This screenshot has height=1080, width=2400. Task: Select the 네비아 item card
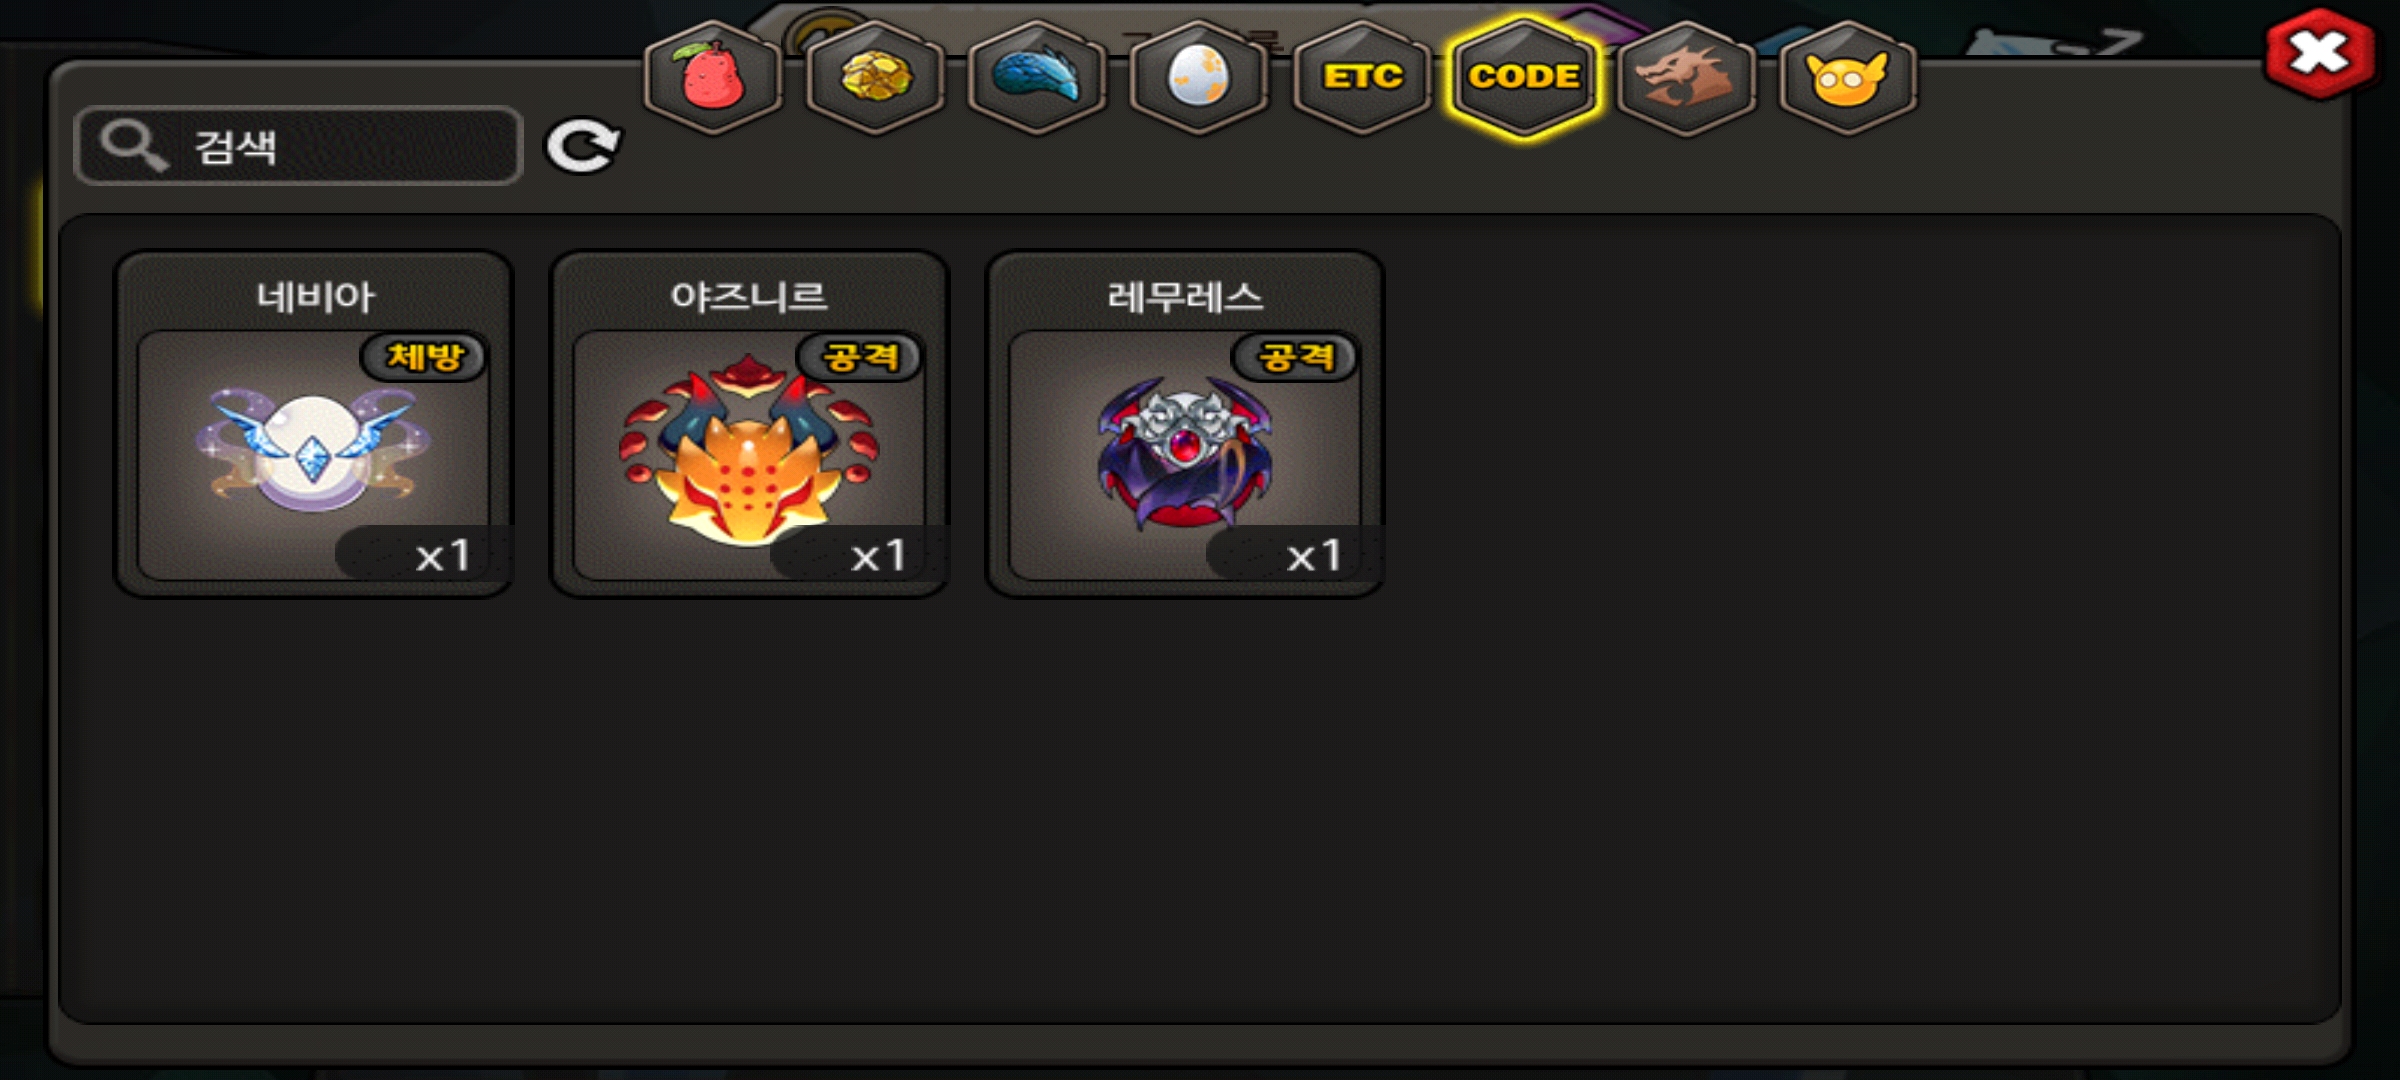314,424
